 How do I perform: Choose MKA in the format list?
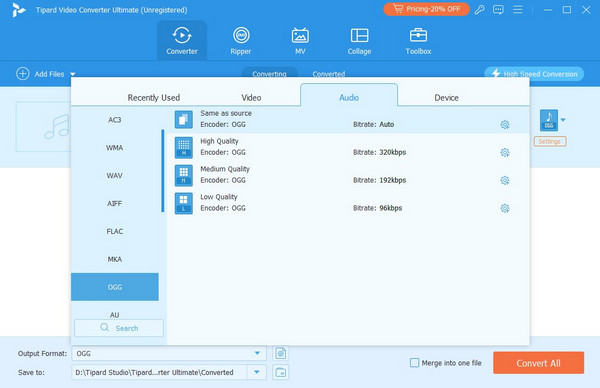pos(115,259)
